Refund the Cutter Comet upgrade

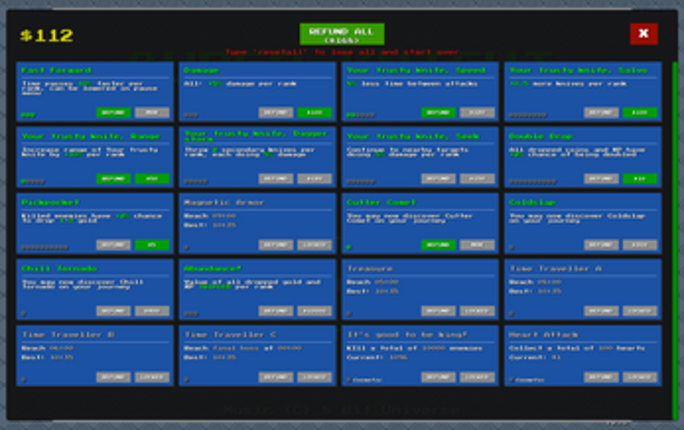[x=438, y=245]
